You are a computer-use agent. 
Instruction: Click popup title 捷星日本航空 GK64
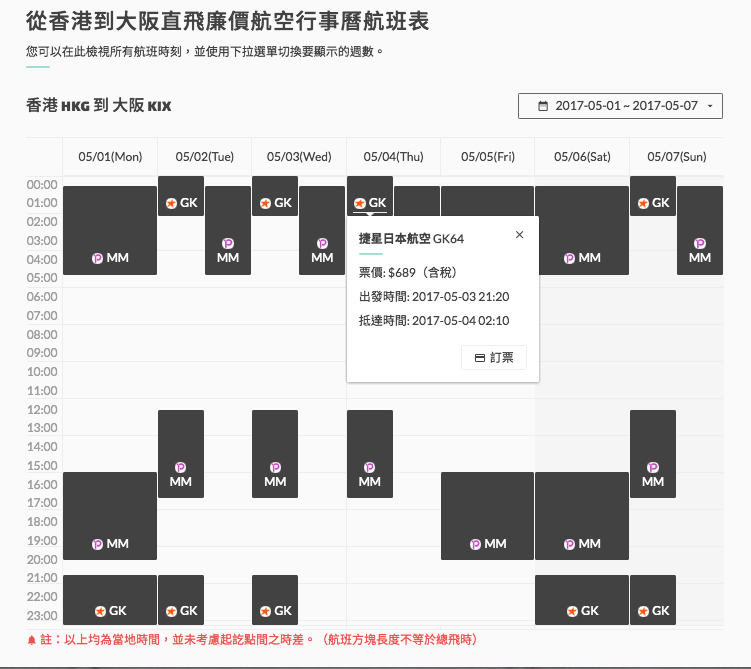point(411,238)
